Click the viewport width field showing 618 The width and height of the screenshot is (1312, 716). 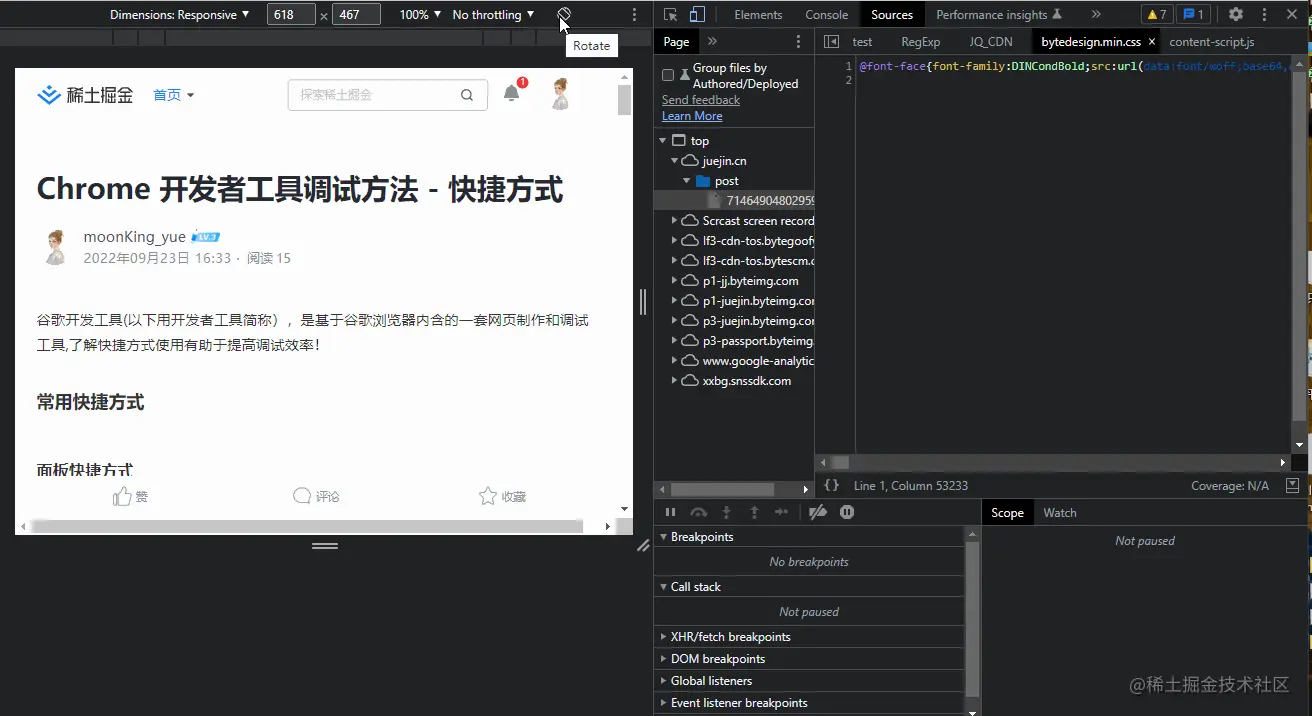click(292, 15)
